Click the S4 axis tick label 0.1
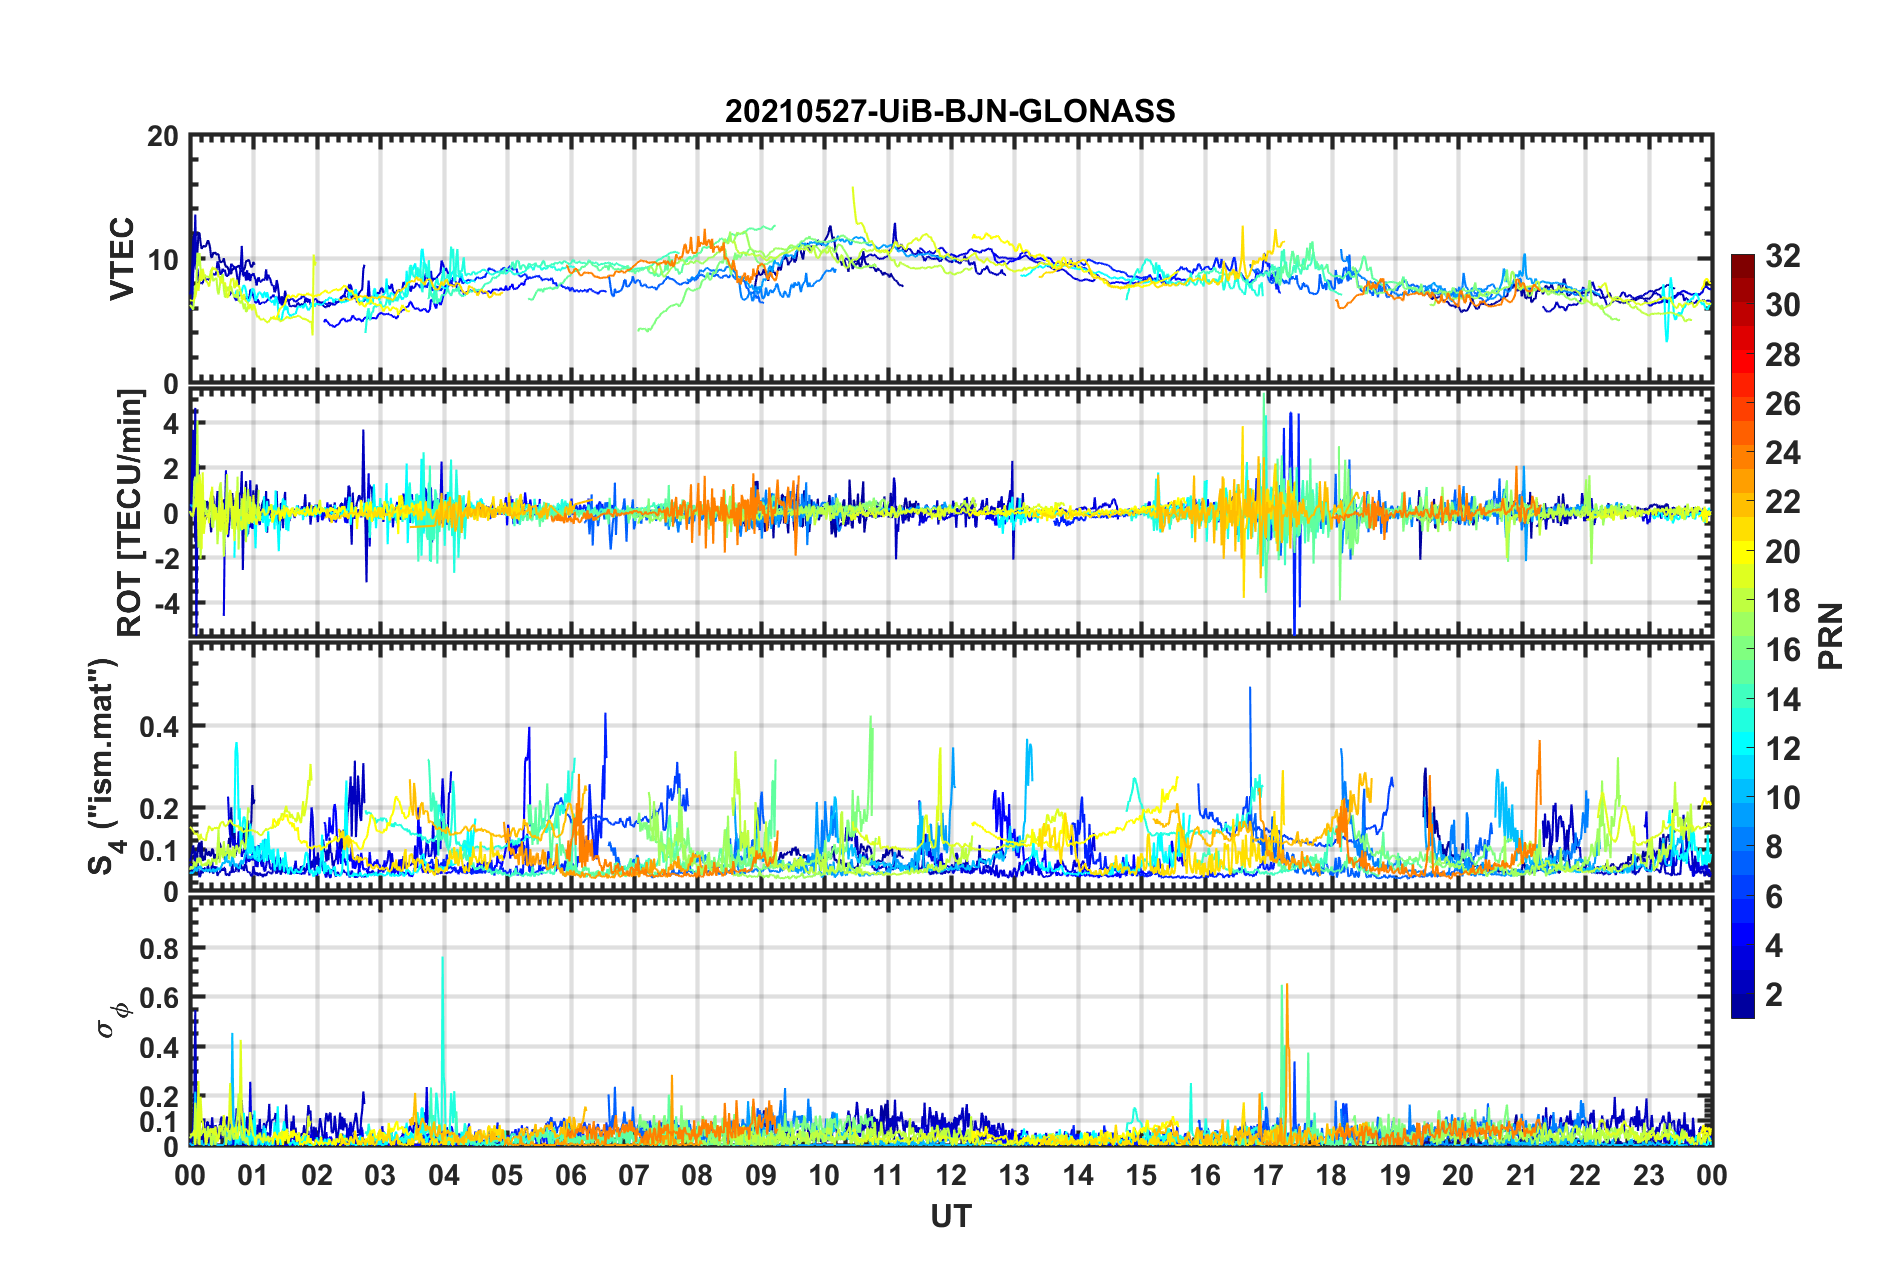Image resolution: width=1902 pixels, height=1272 pixels. tap(159, 851)
